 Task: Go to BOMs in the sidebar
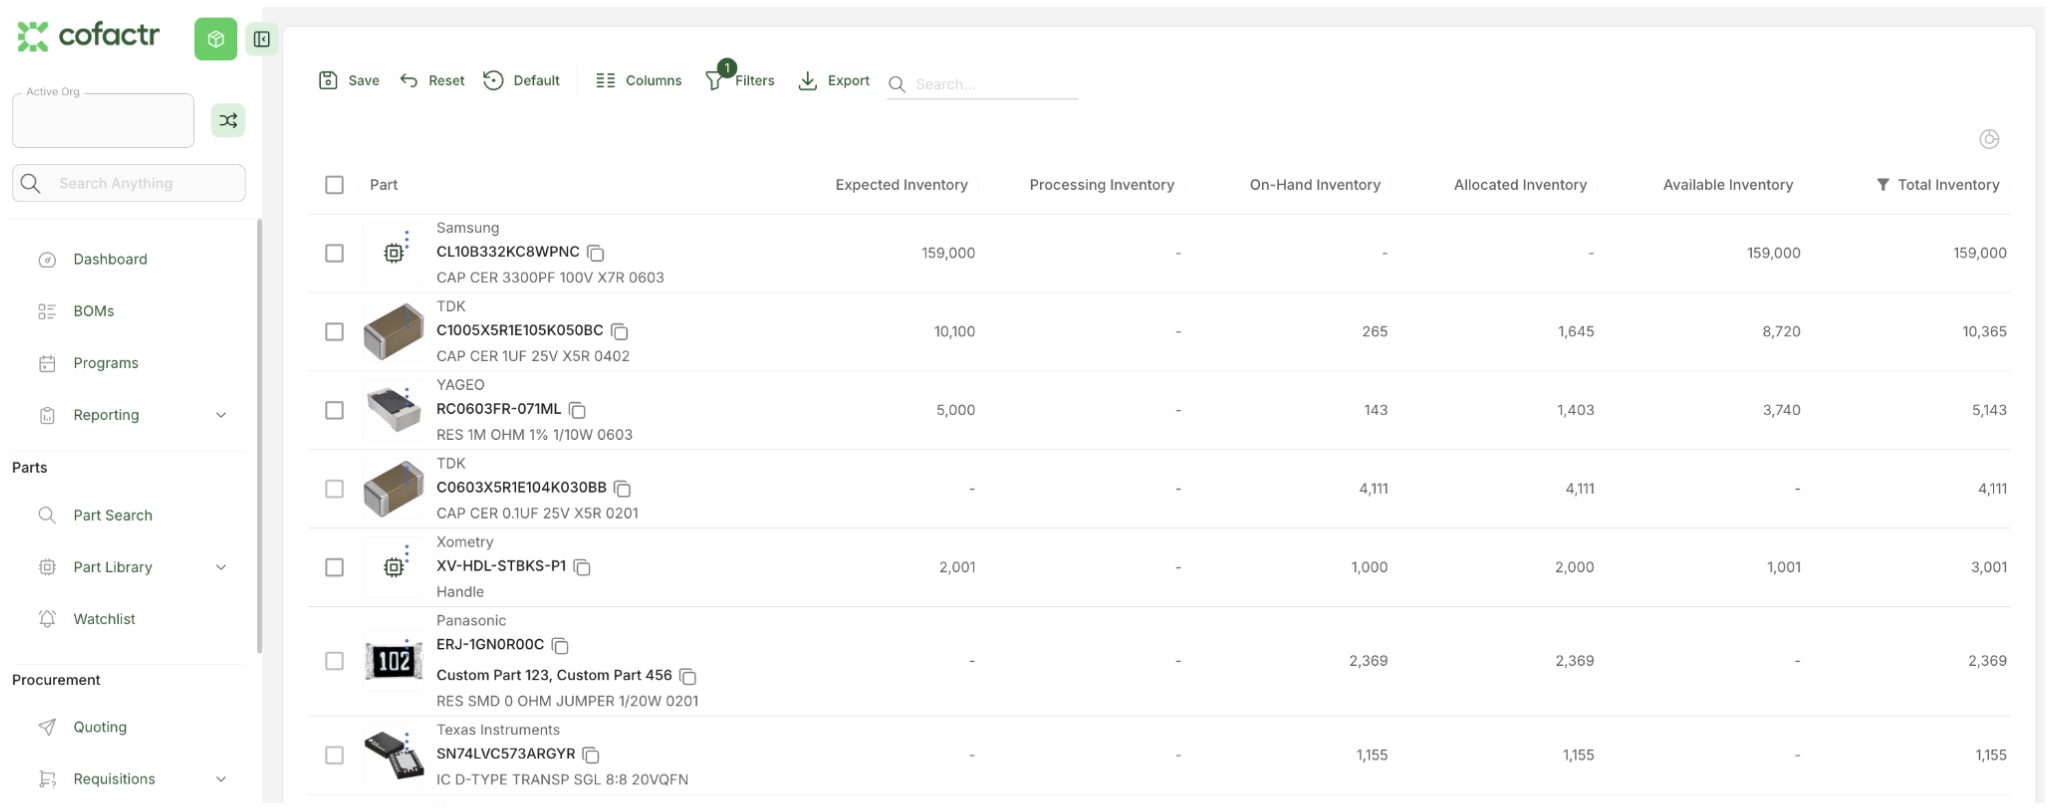(94, 311)
